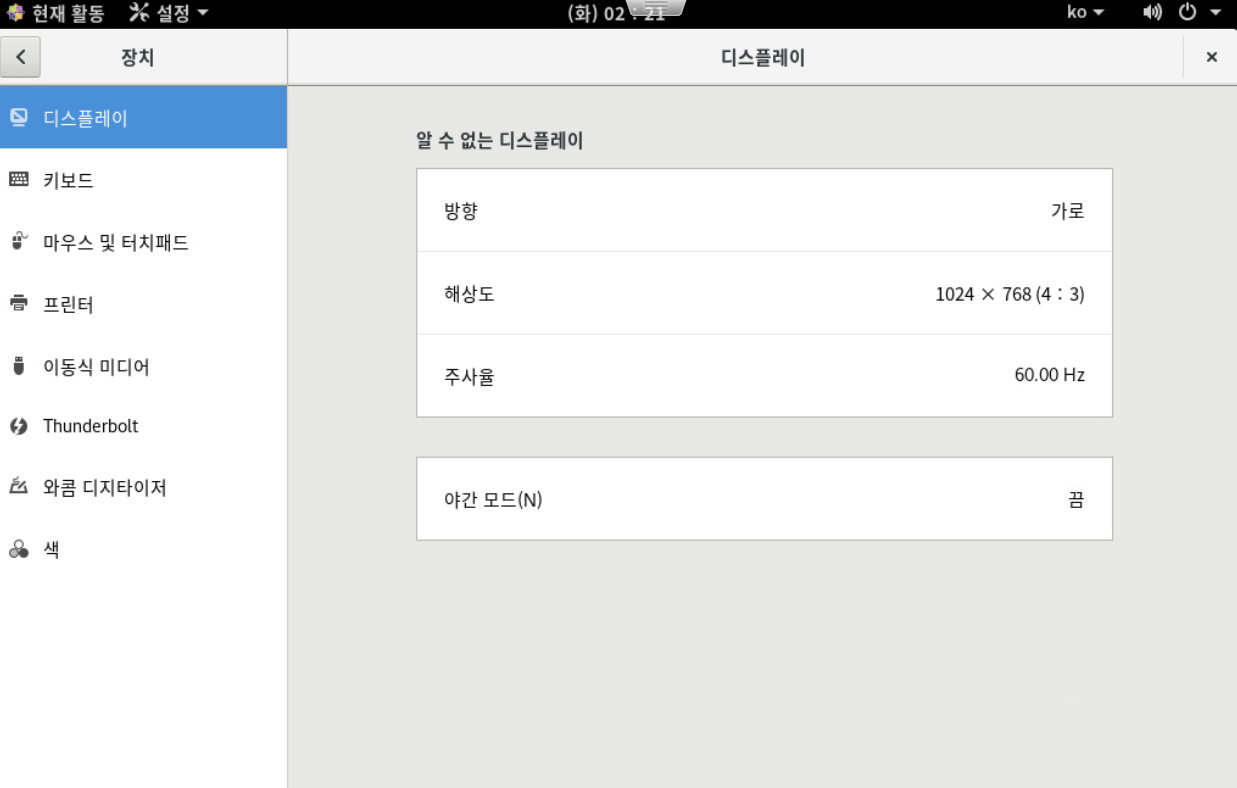Screen dimensions: 1237x788
Task: Select 이동식 미디어 in the sidebar
Action: click(143, 366)
